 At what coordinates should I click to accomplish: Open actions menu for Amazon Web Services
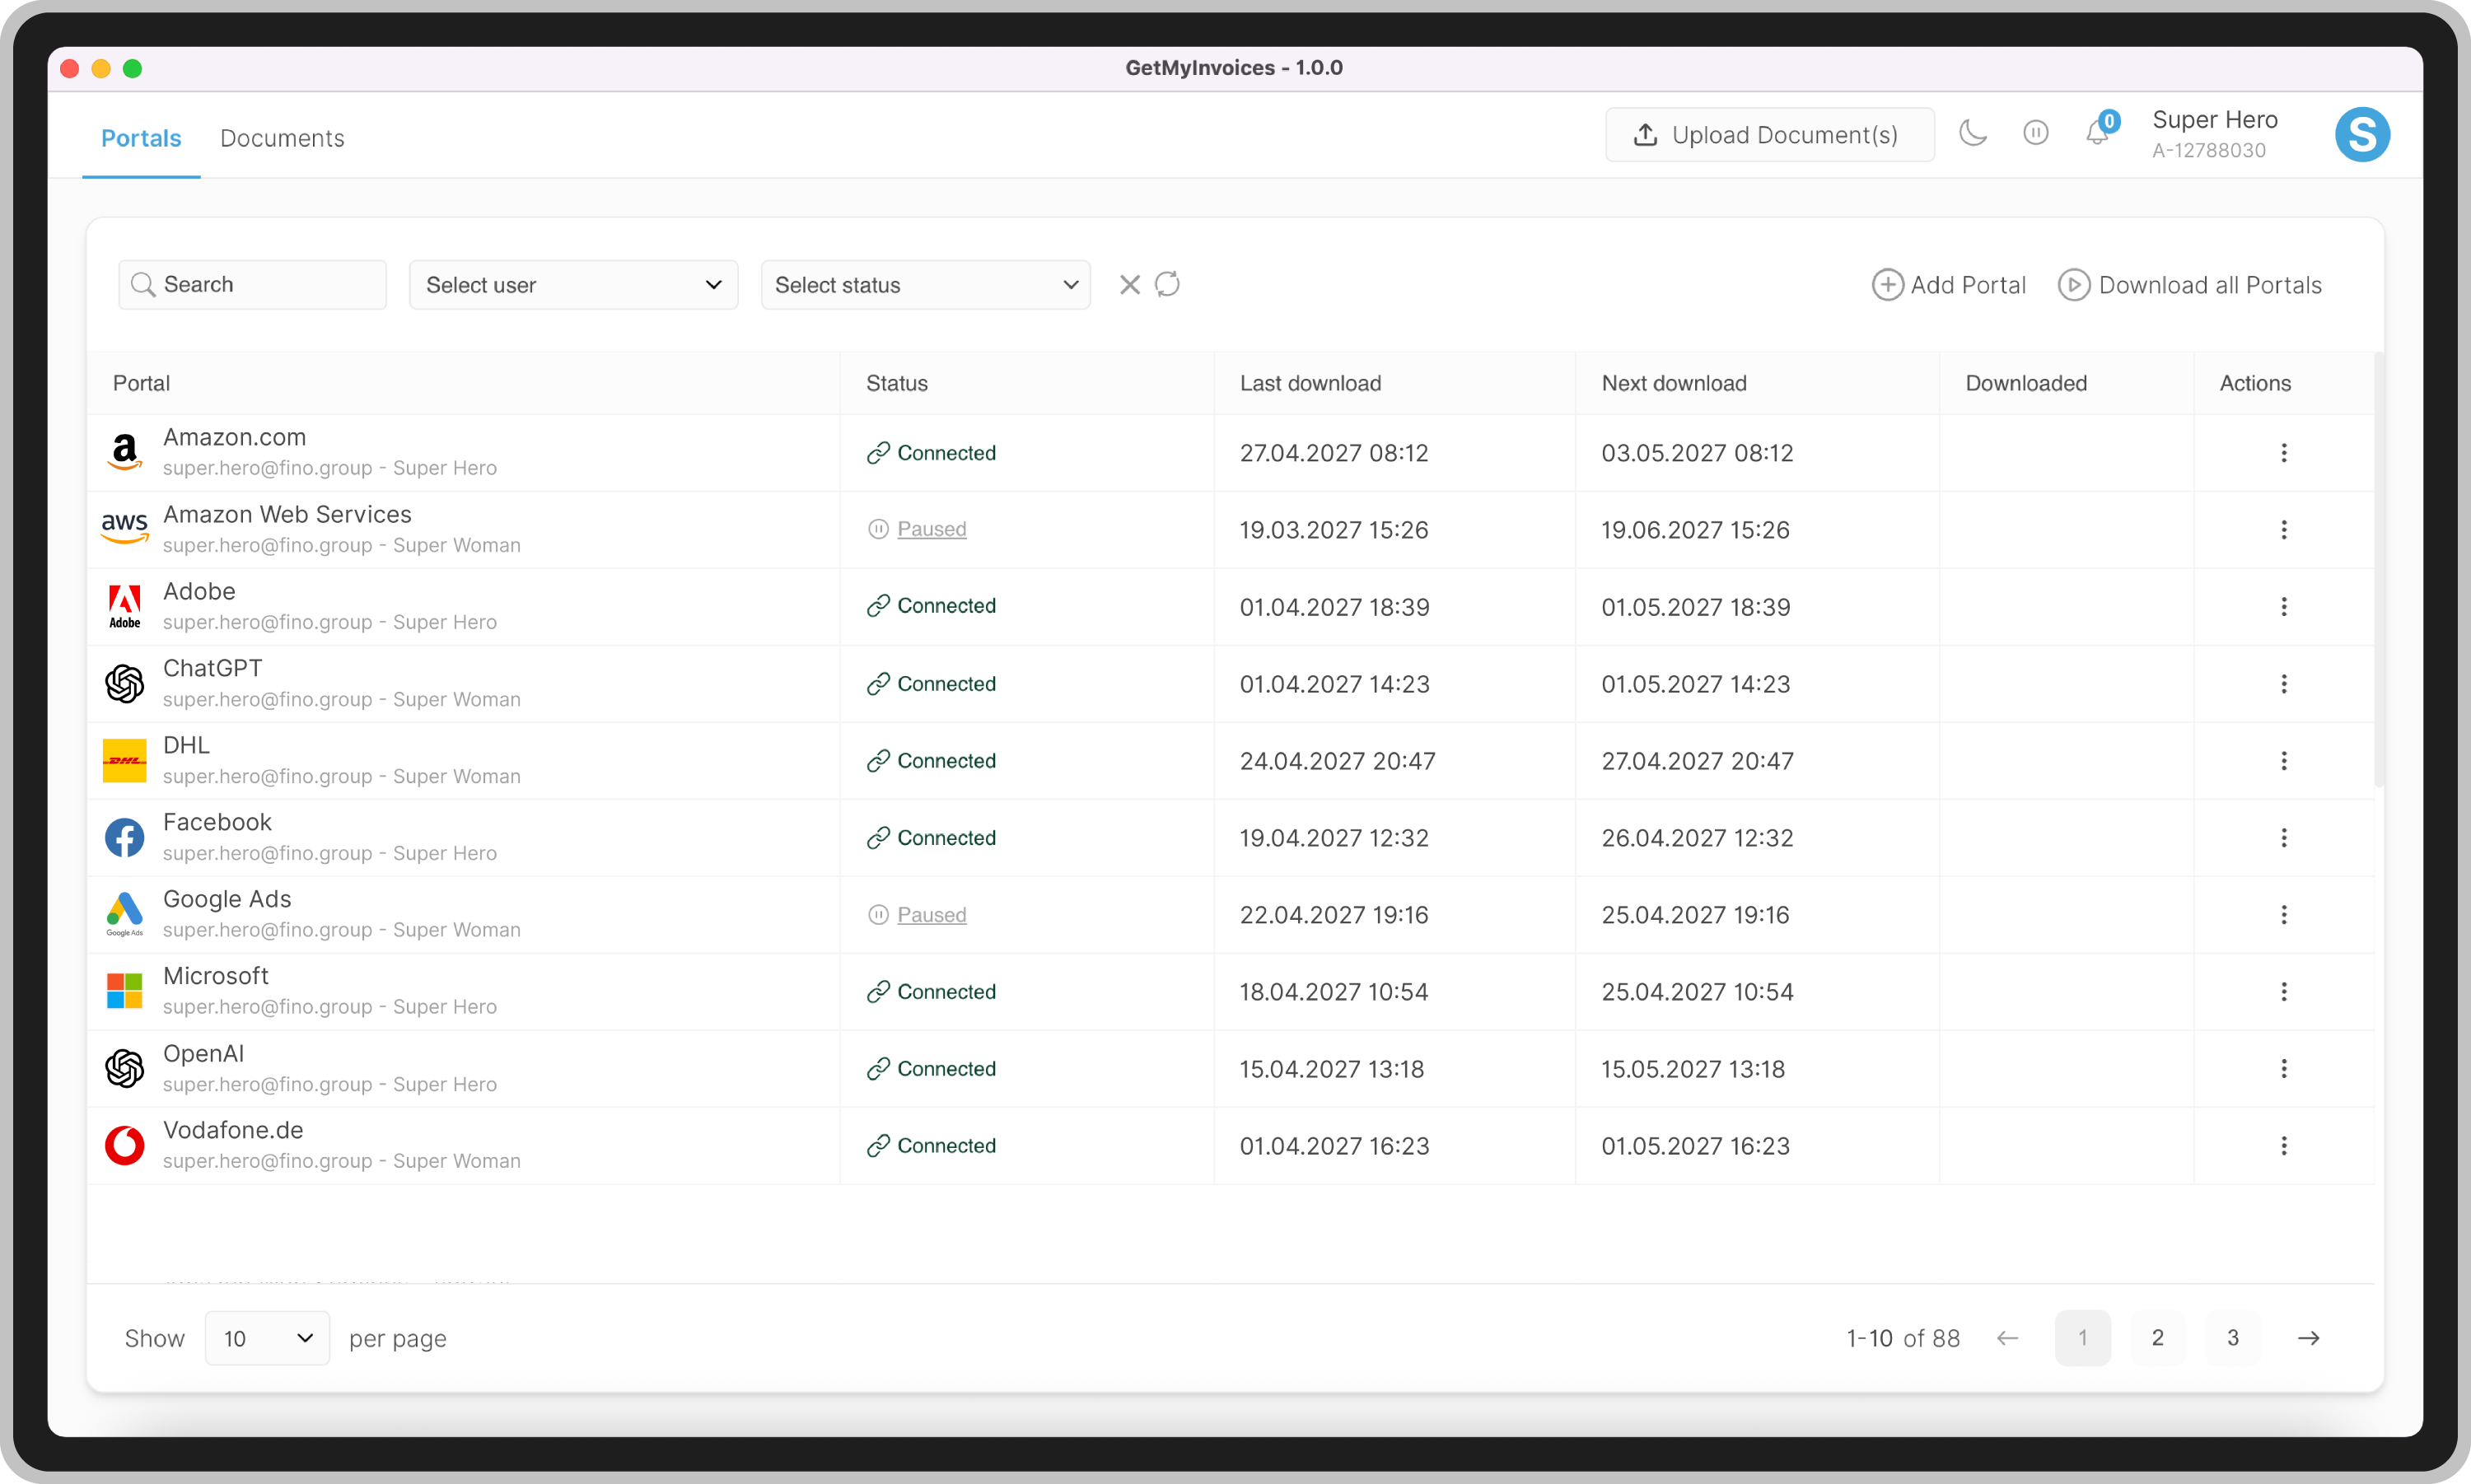point(2283,530)
